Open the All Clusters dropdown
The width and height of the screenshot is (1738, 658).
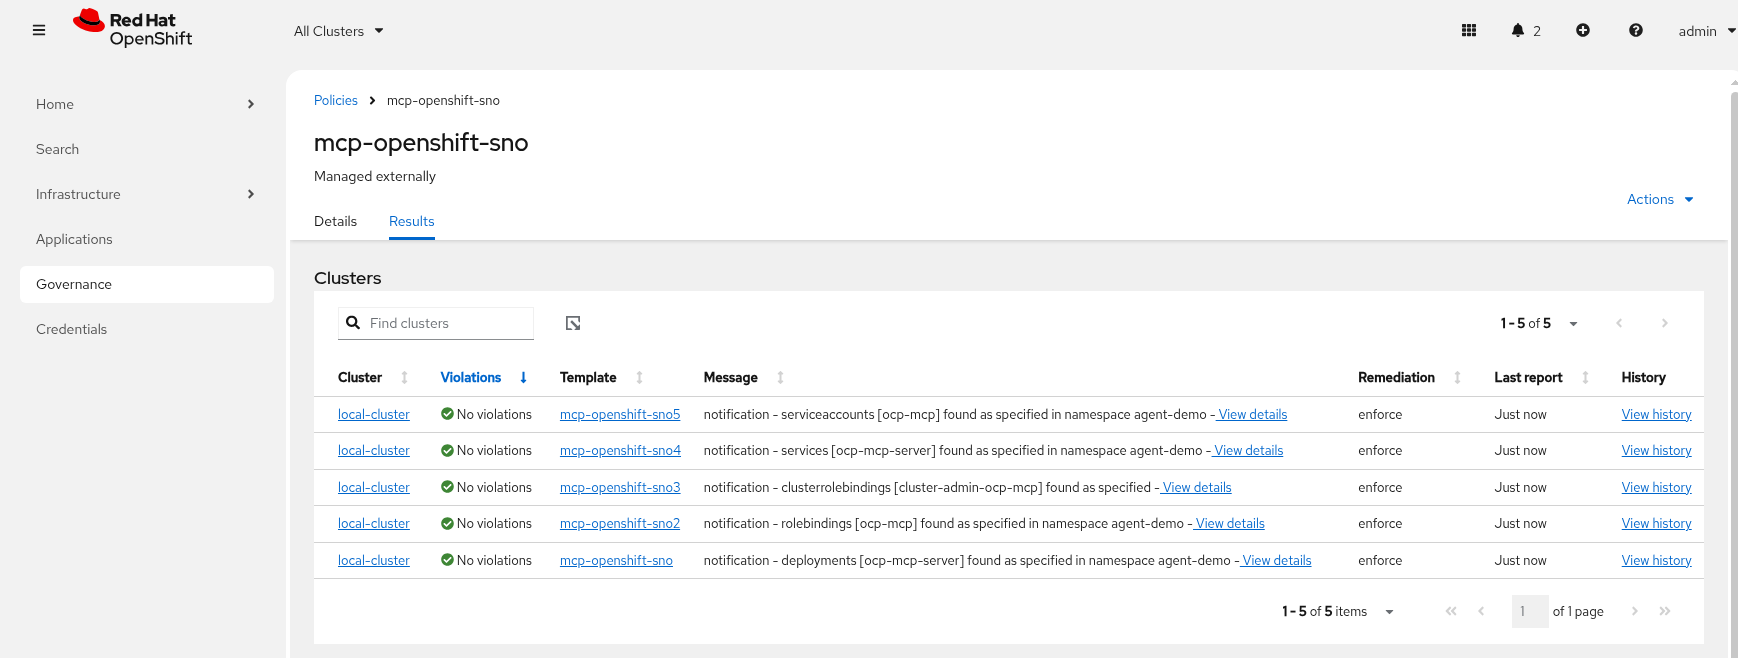[x=338, y=31]
